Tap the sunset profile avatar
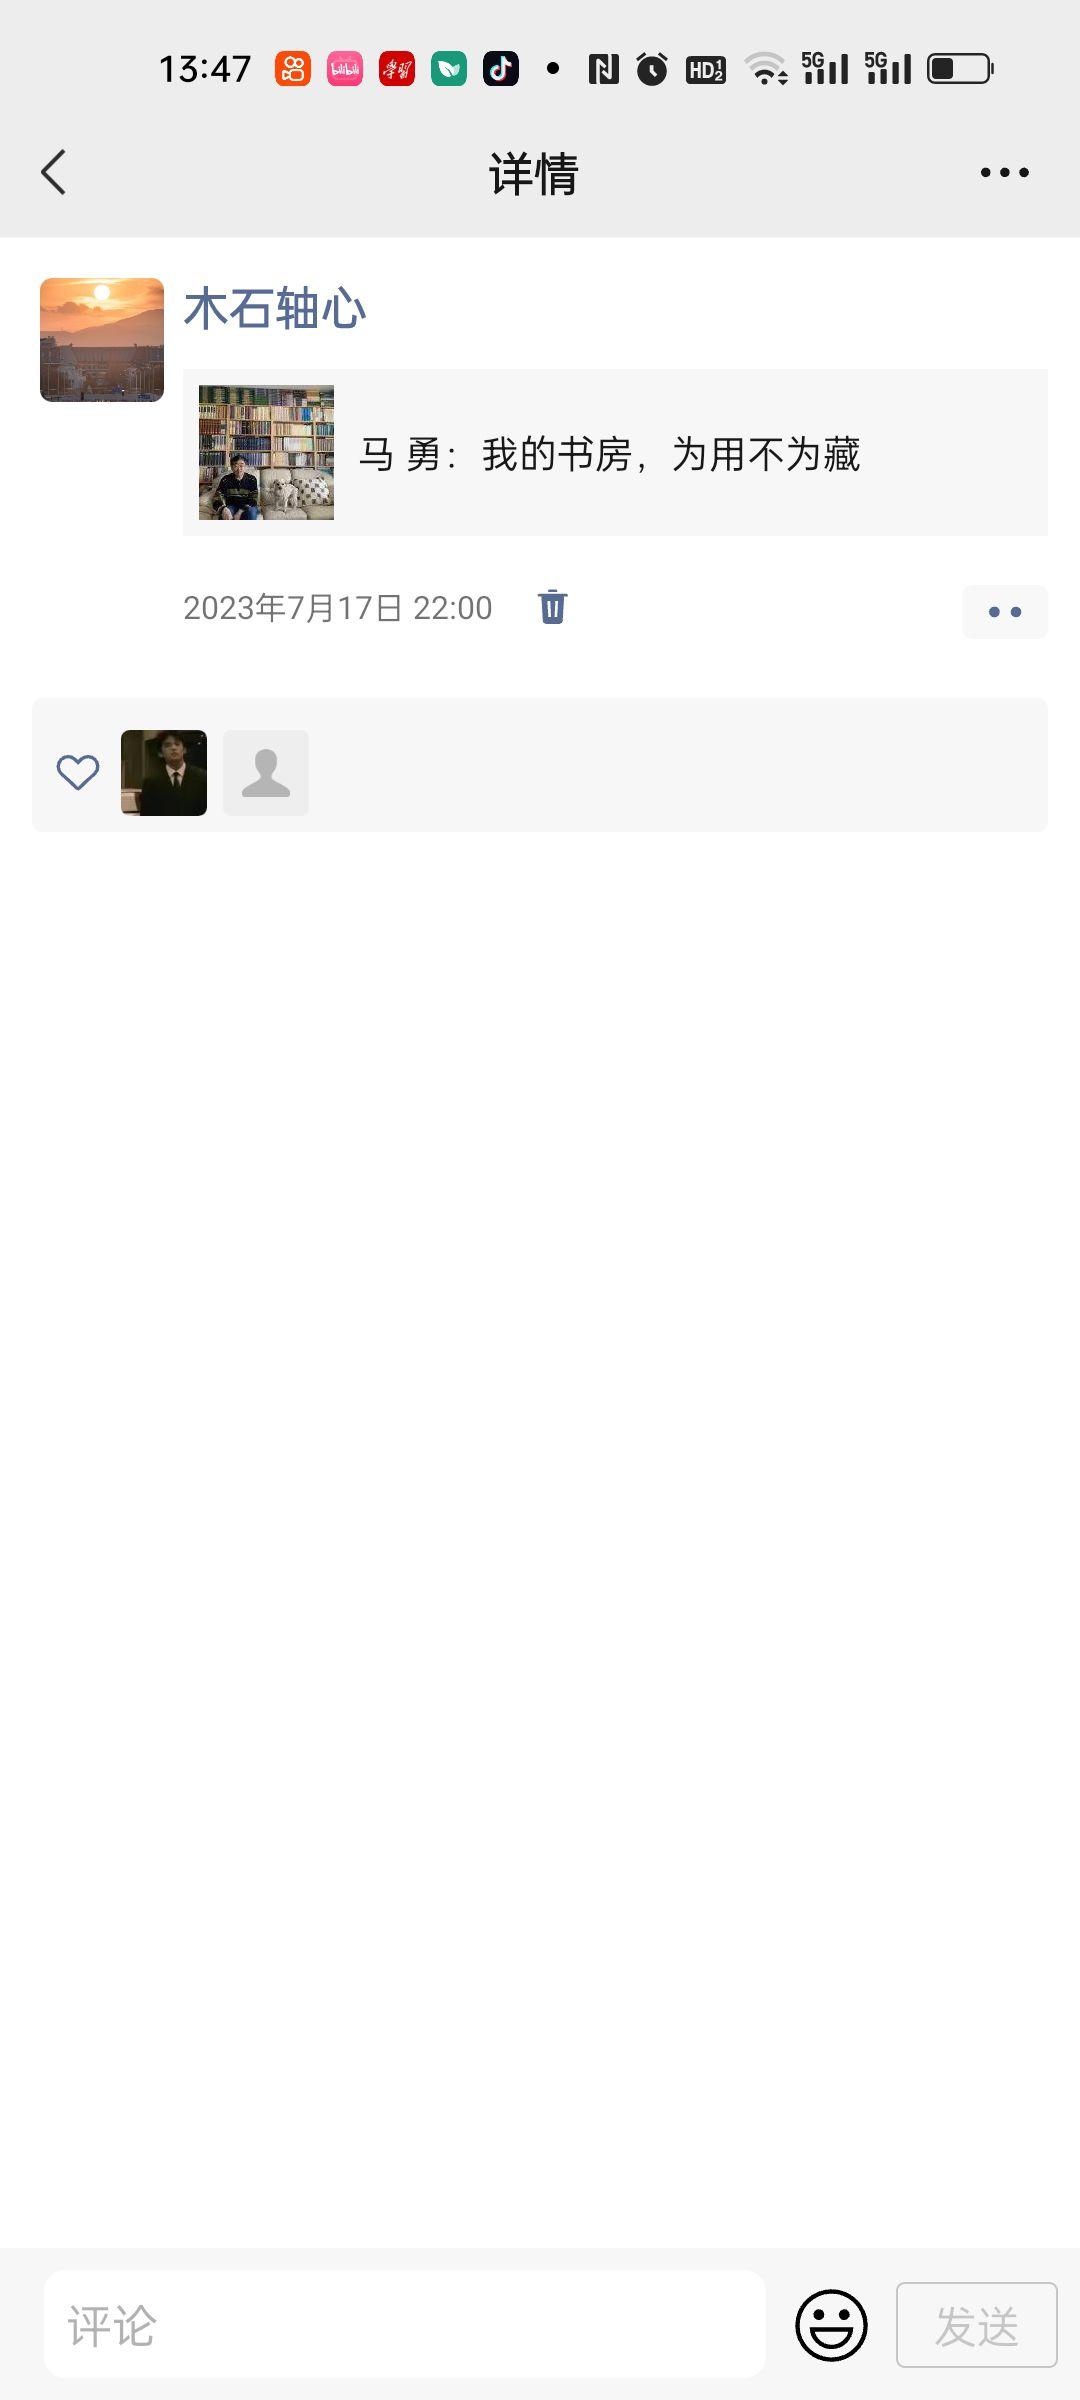The image size is (1080, 2400). (x=102, y=340)
